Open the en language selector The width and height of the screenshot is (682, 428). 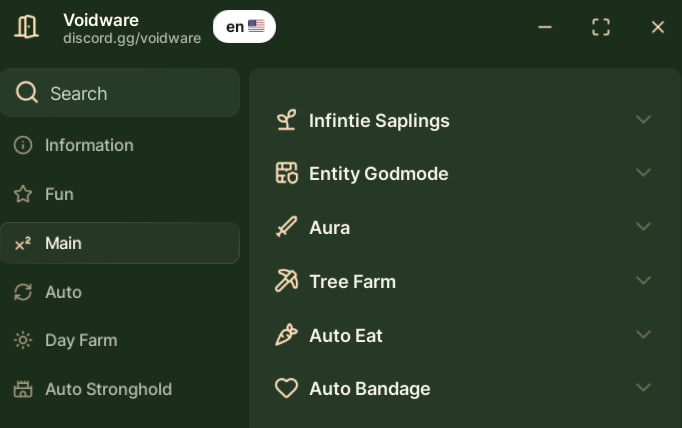244,27
